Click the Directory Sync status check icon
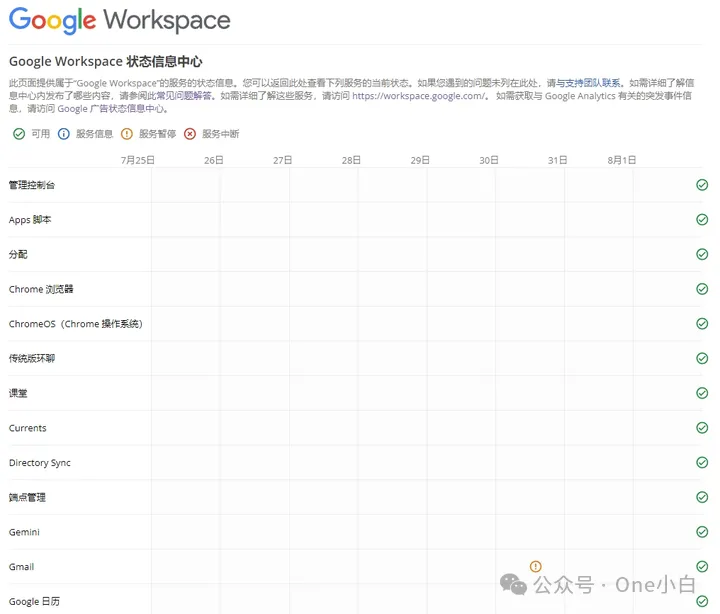Viewport: 720px width, 614px height. 702,462
